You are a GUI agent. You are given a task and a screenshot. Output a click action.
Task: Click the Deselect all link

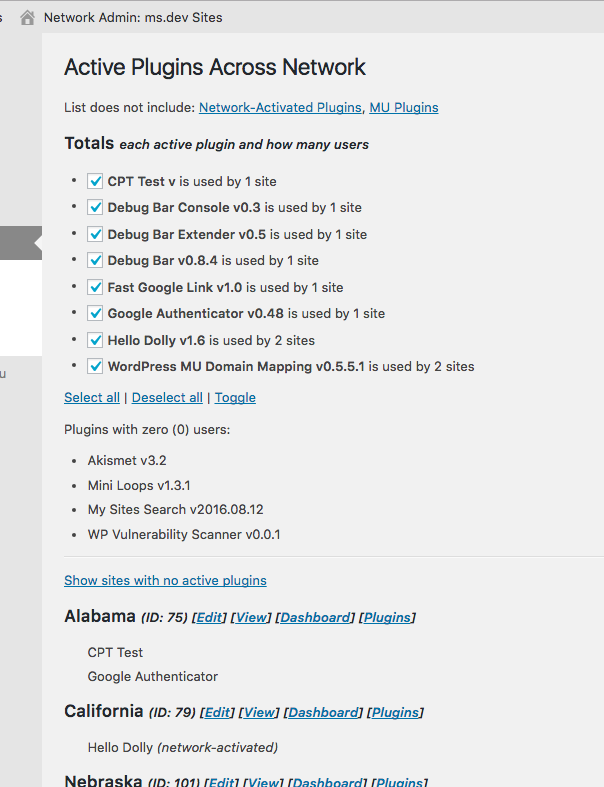click(167, 398)
